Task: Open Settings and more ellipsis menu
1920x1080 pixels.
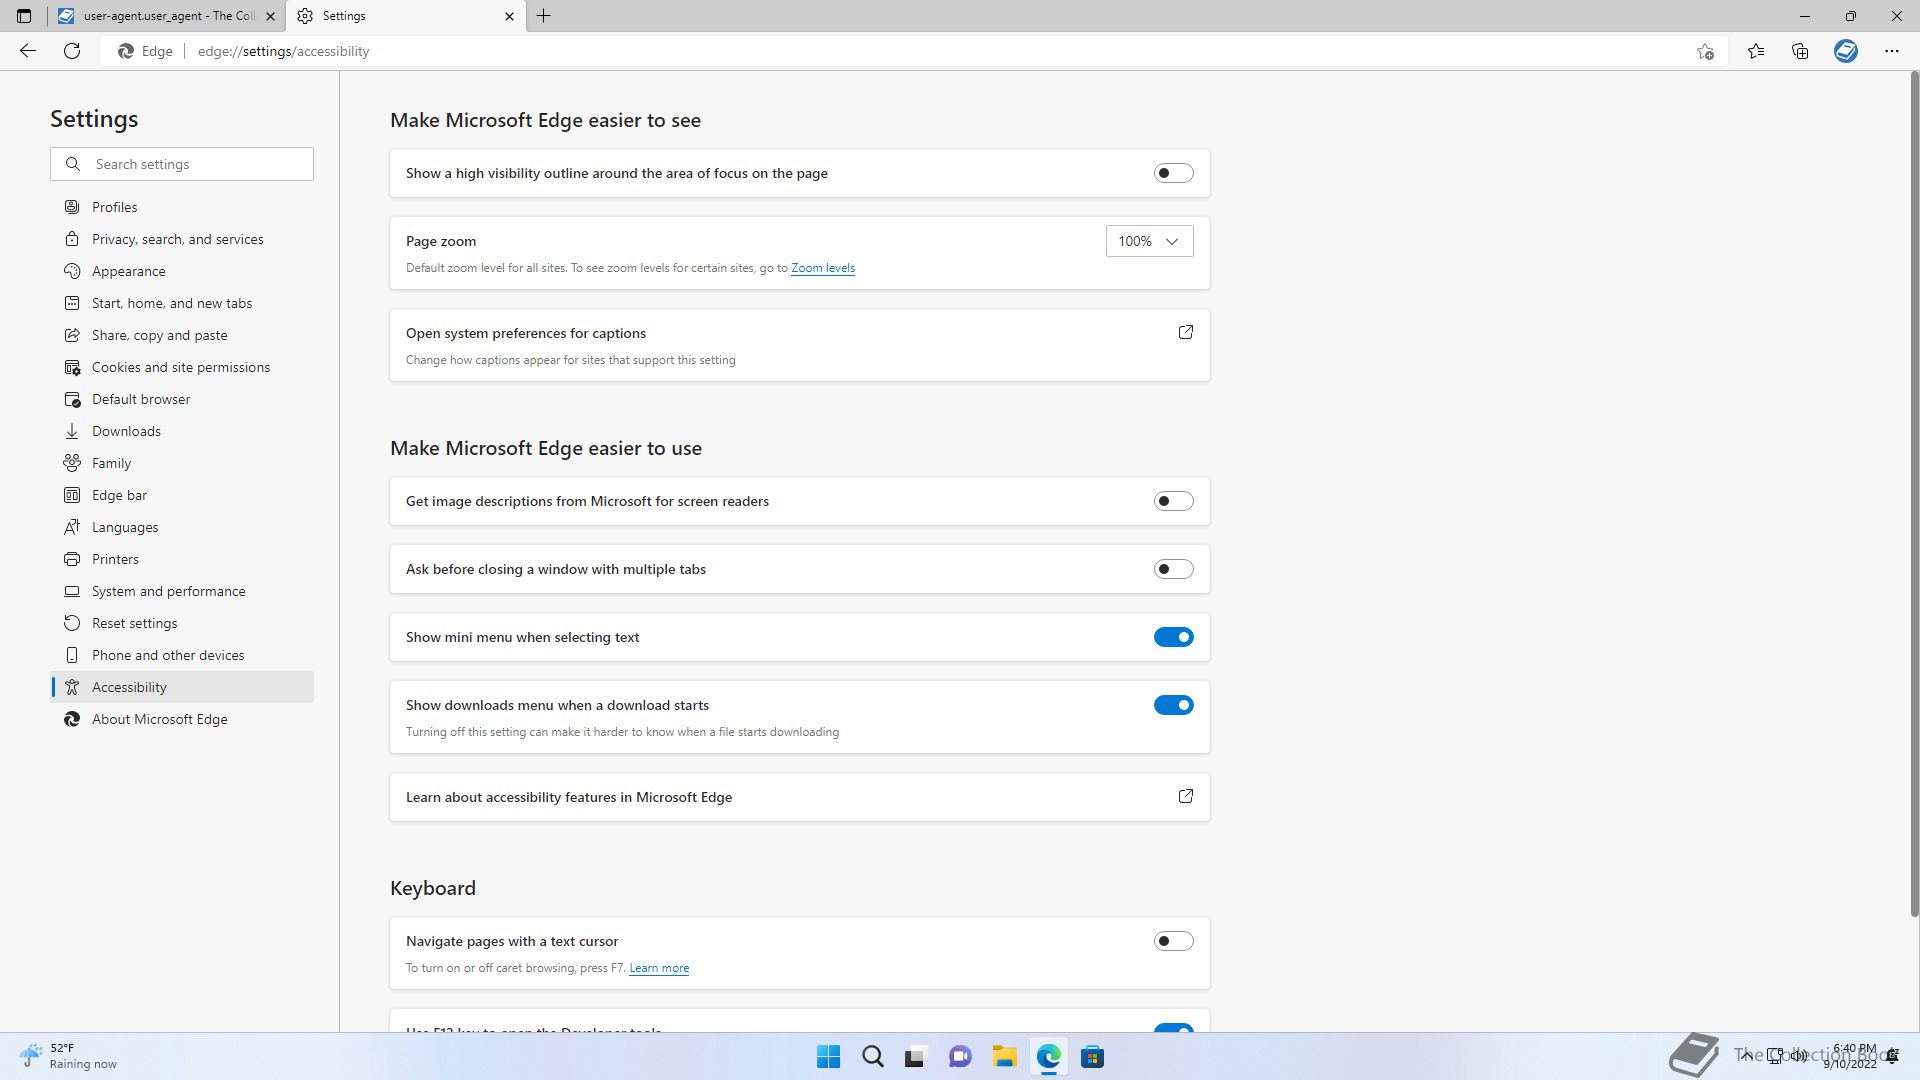Action: [x=1892, y=51]
